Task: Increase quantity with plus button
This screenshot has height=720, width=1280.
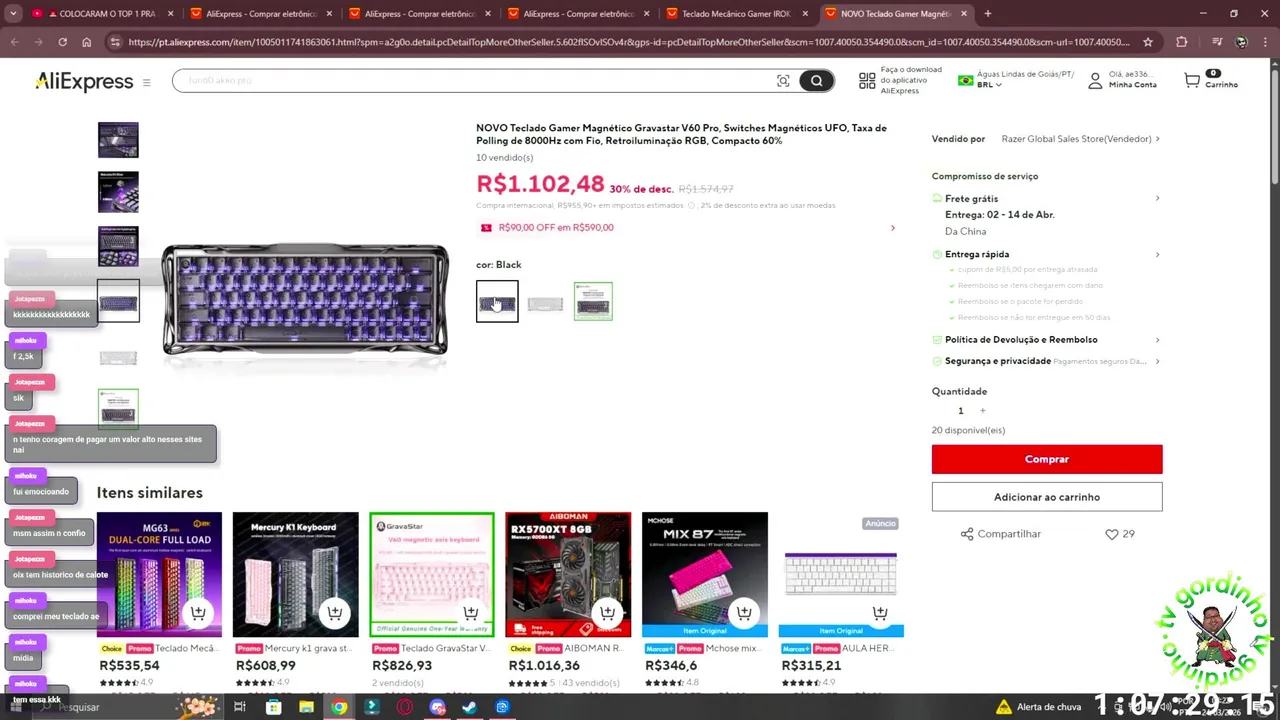Action: pyautogui.click(x=982, y=410)
